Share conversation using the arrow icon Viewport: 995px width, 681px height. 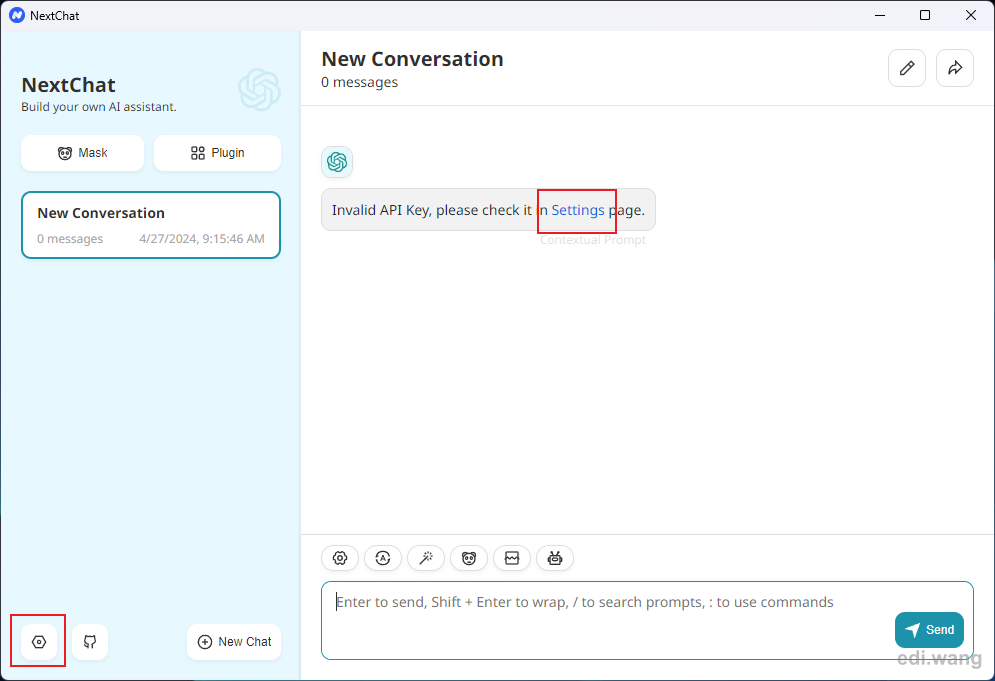pyautogui.click(x=954, y=68)
